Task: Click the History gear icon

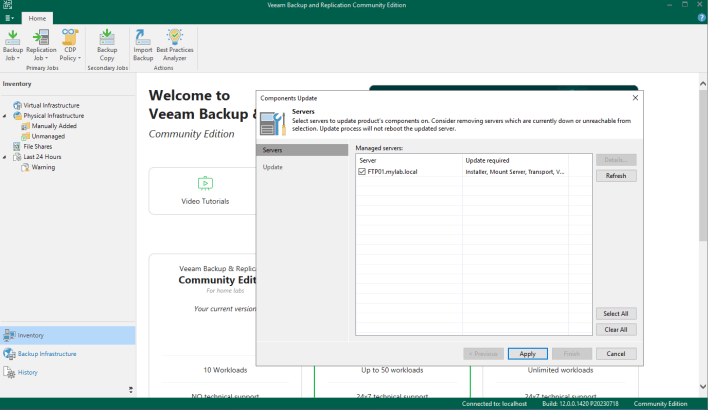Action: [9, 373]
